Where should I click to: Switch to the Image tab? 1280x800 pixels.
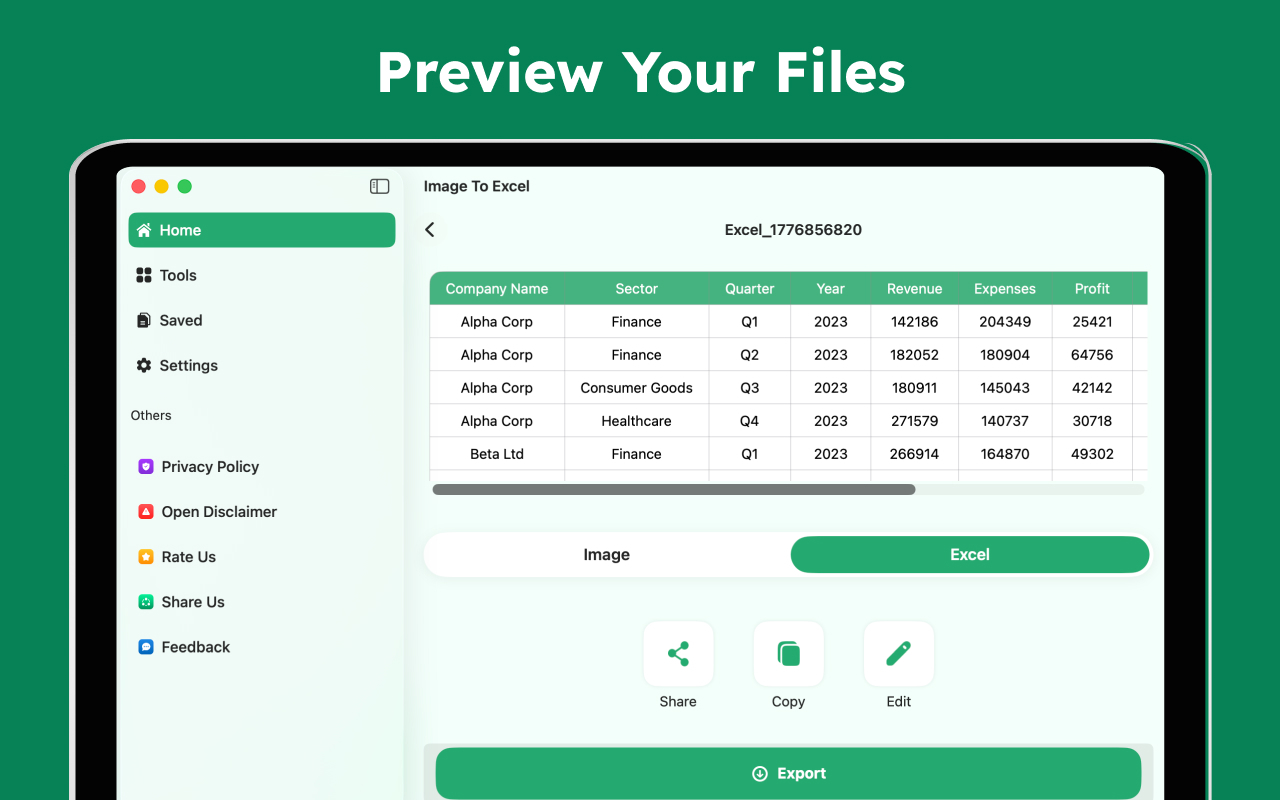coord(607,555)
